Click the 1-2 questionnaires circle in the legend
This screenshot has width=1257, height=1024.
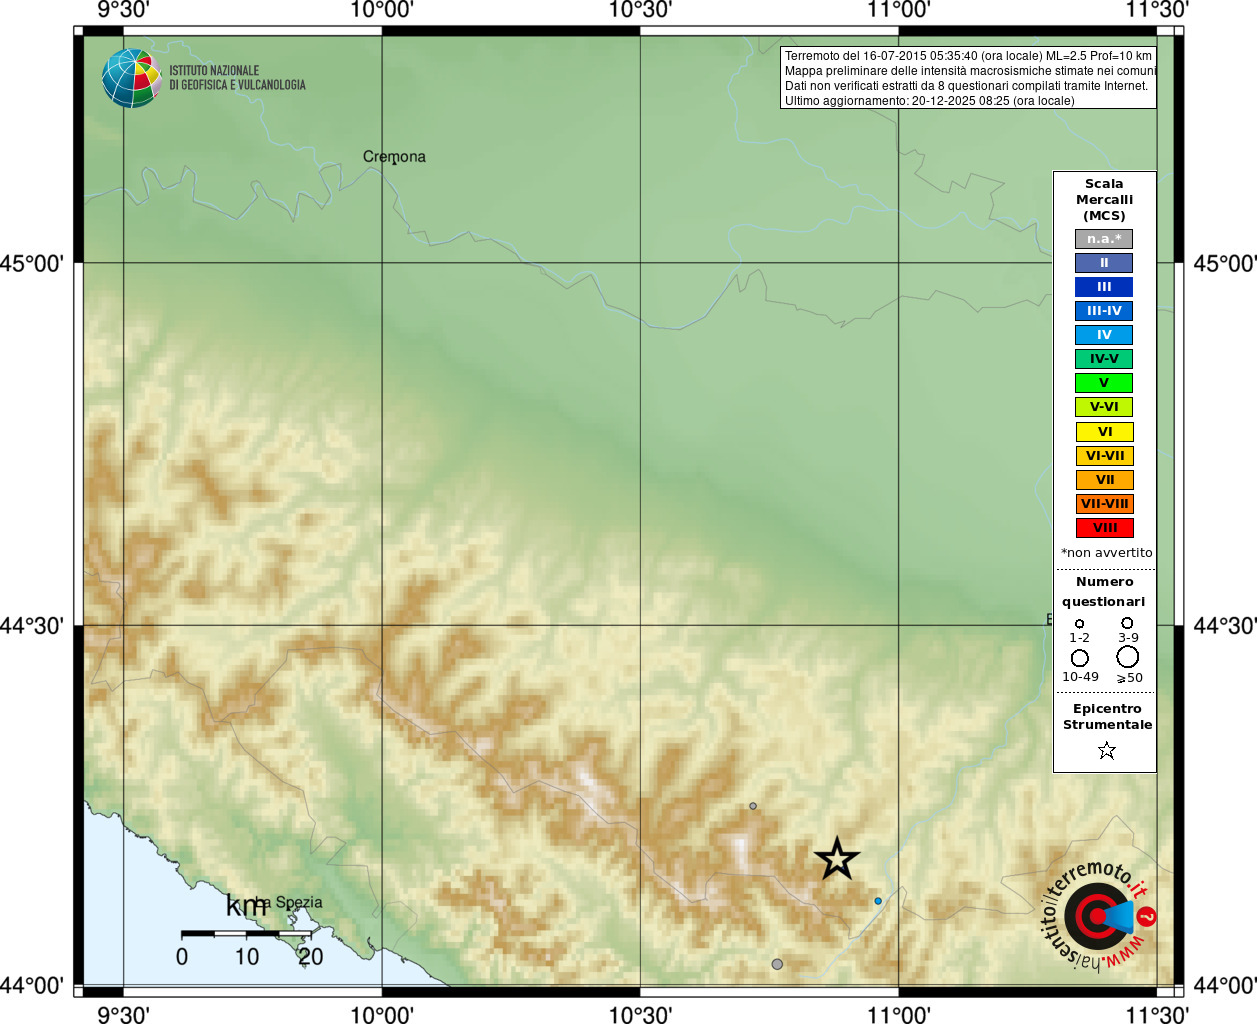pyautogui.click(x=1079, y=624)
